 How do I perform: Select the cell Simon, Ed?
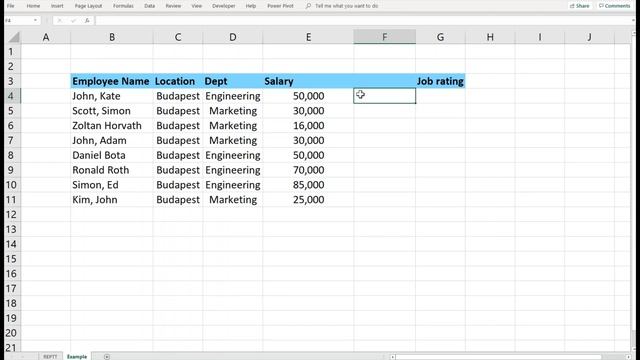pyautogui.click(x=112, y=185)
